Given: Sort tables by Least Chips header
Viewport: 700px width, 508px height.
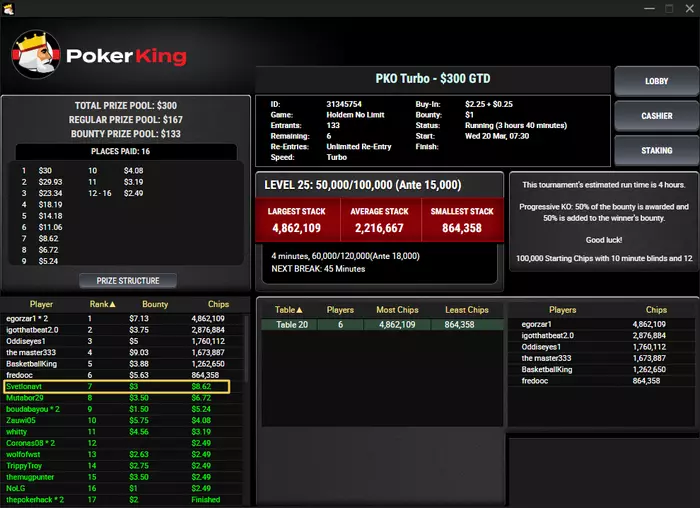Looking at the screenshot, I should (467, 310).
